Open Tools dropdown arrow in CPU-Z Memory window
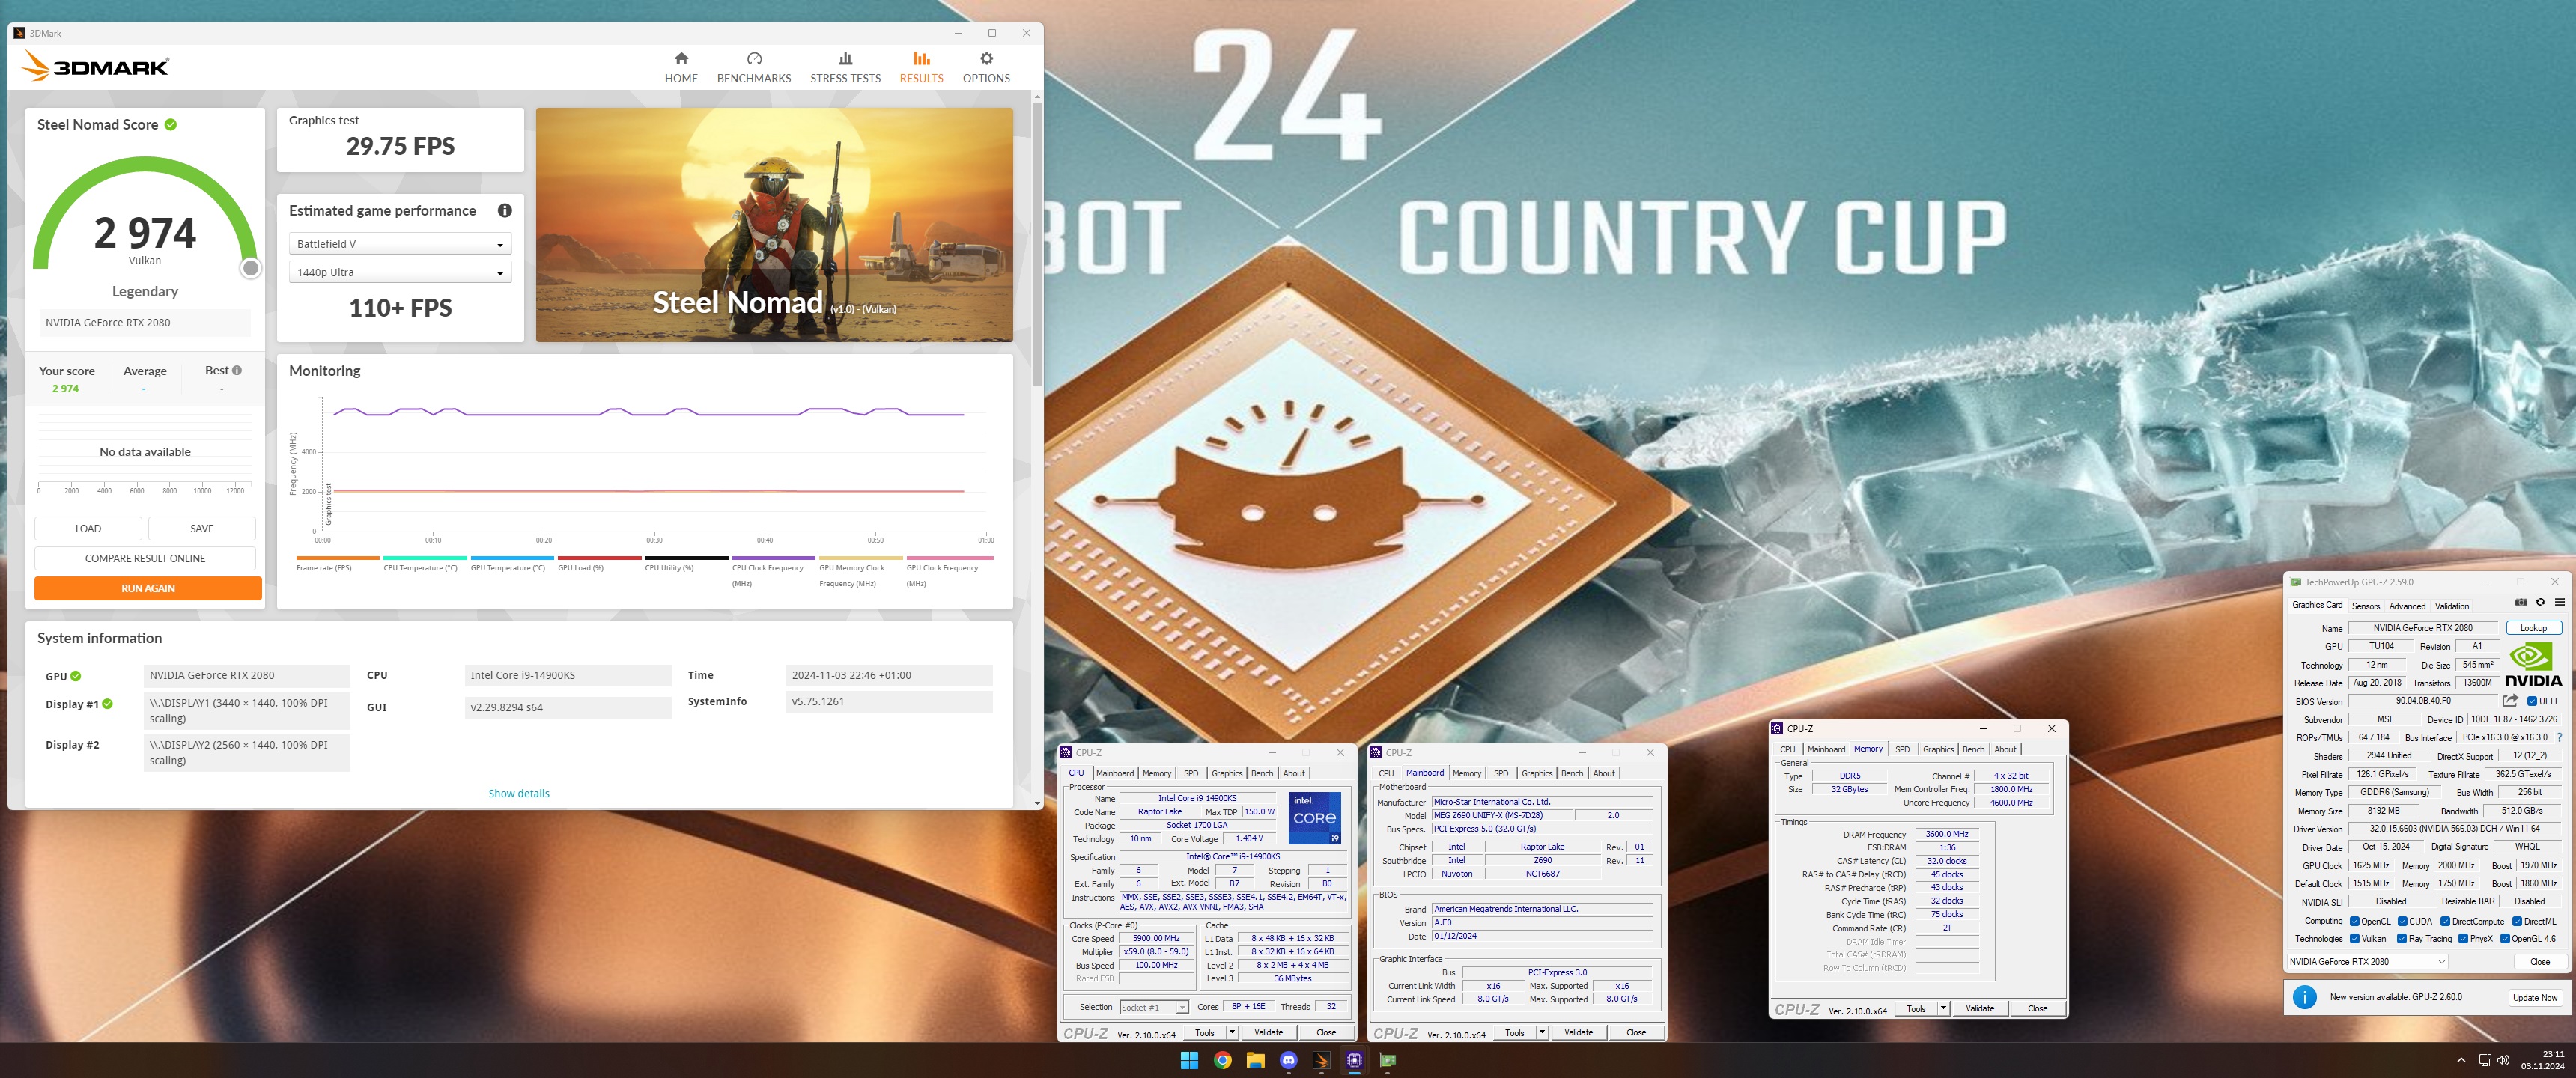The height and width of the screenshot is (1078, 2576). (1943, 1008)
